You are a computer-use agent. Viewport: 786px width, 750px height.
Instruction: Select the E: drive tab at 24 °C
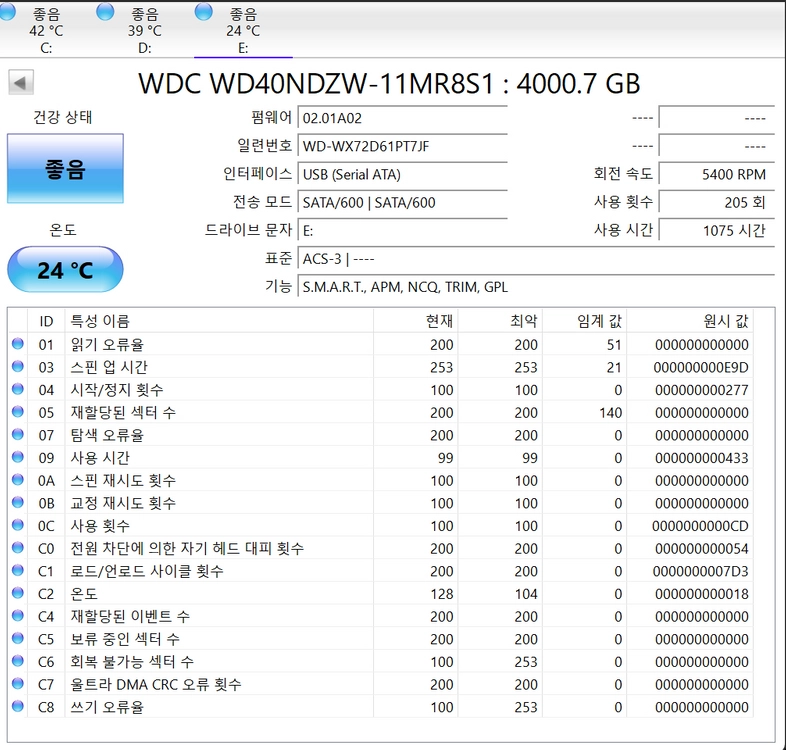pos(243,30)
